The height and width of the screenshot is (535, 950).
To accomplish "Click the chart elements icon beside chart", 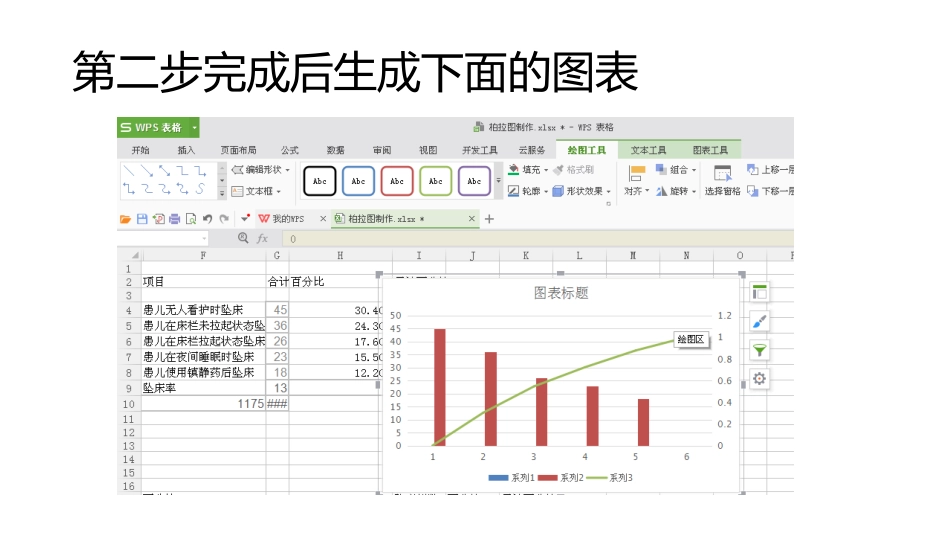I will click(760, 293).
